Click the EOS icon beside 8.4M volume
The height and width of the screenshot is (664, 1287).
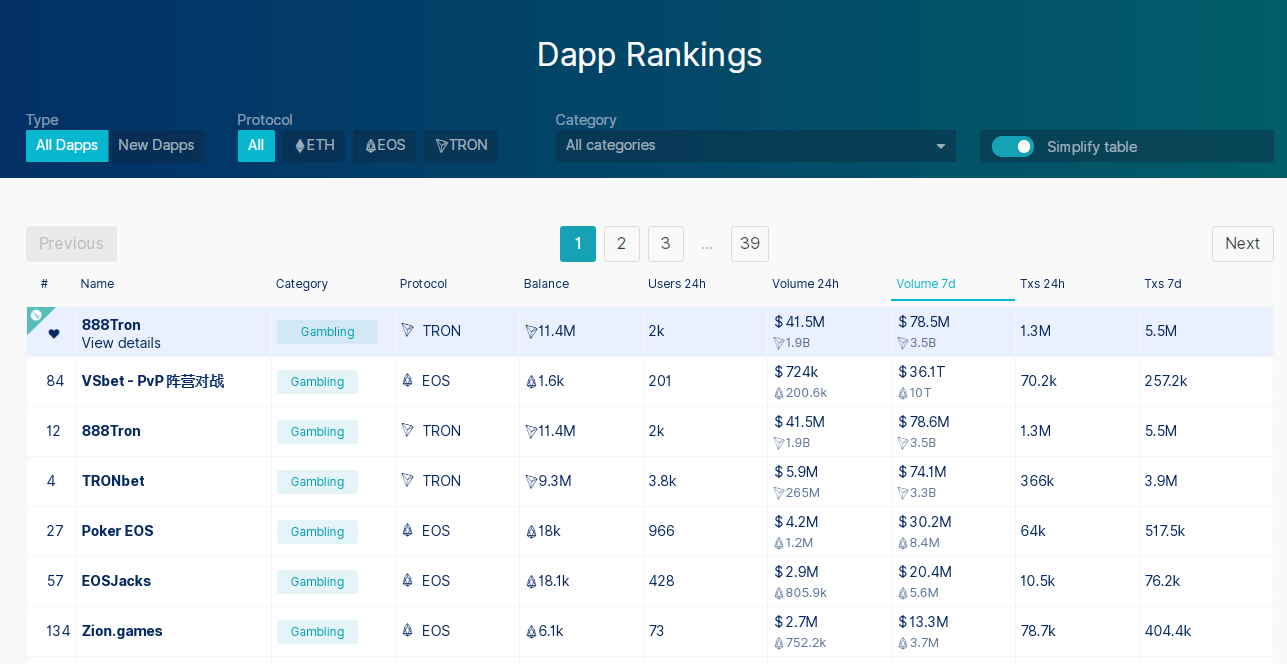pyautogui.click(x=903, y=543)
